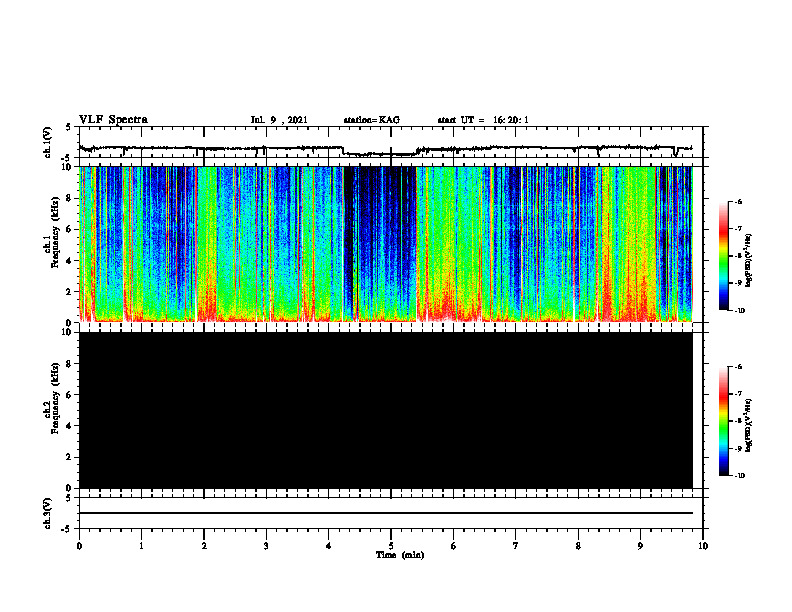Click the 'ch.1(V)' axis label
The image size is (792, 612).
48,142
